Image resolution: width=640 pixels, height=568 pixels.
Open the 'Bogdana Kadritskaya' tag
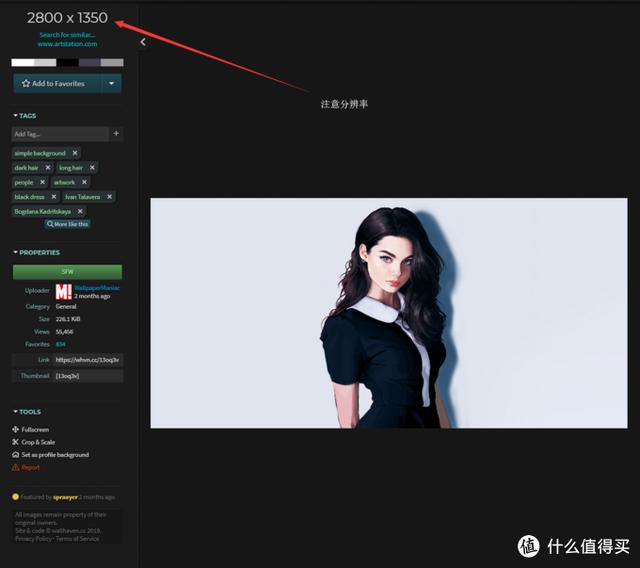(42, 212)
